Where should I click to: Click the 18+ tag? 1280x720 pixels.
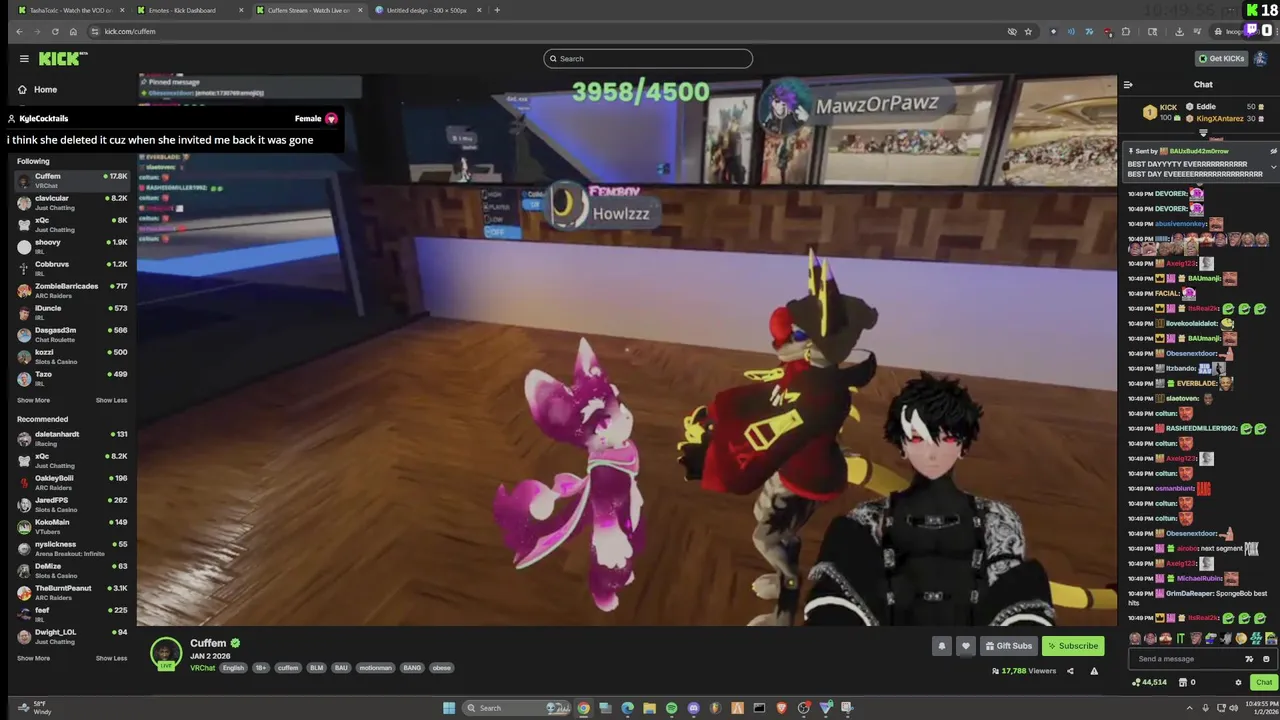260,668
